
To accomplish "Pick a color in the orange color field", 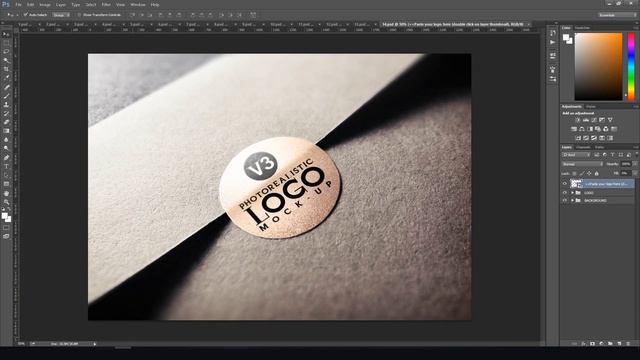I will pyautogui.click(x=598, y=67).
